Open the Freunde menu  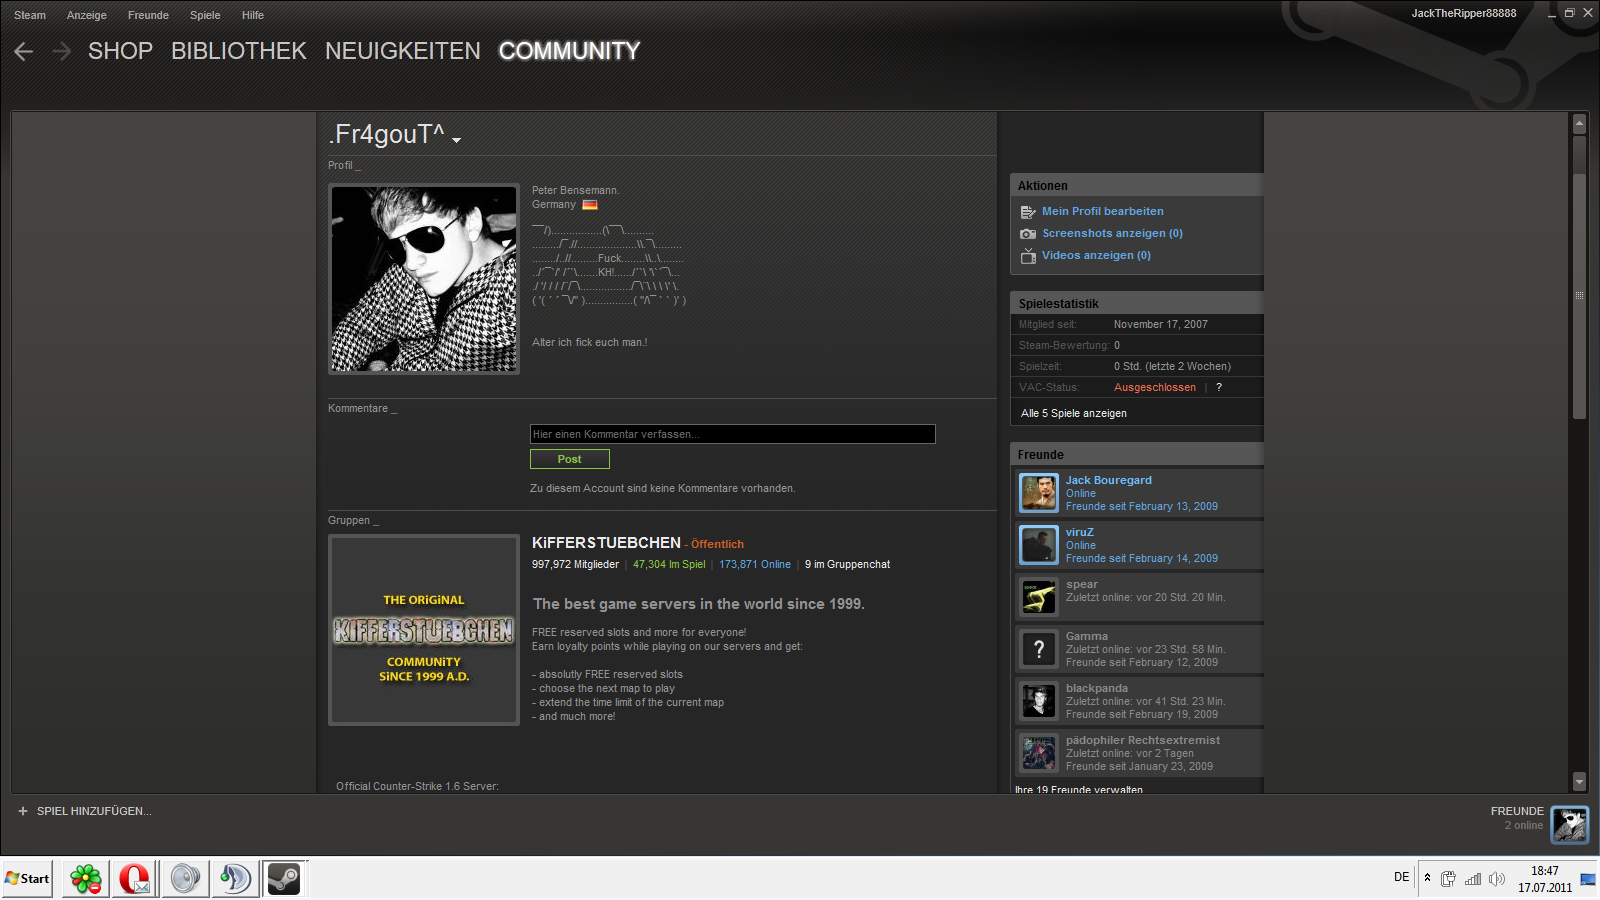tap(148, 15)
